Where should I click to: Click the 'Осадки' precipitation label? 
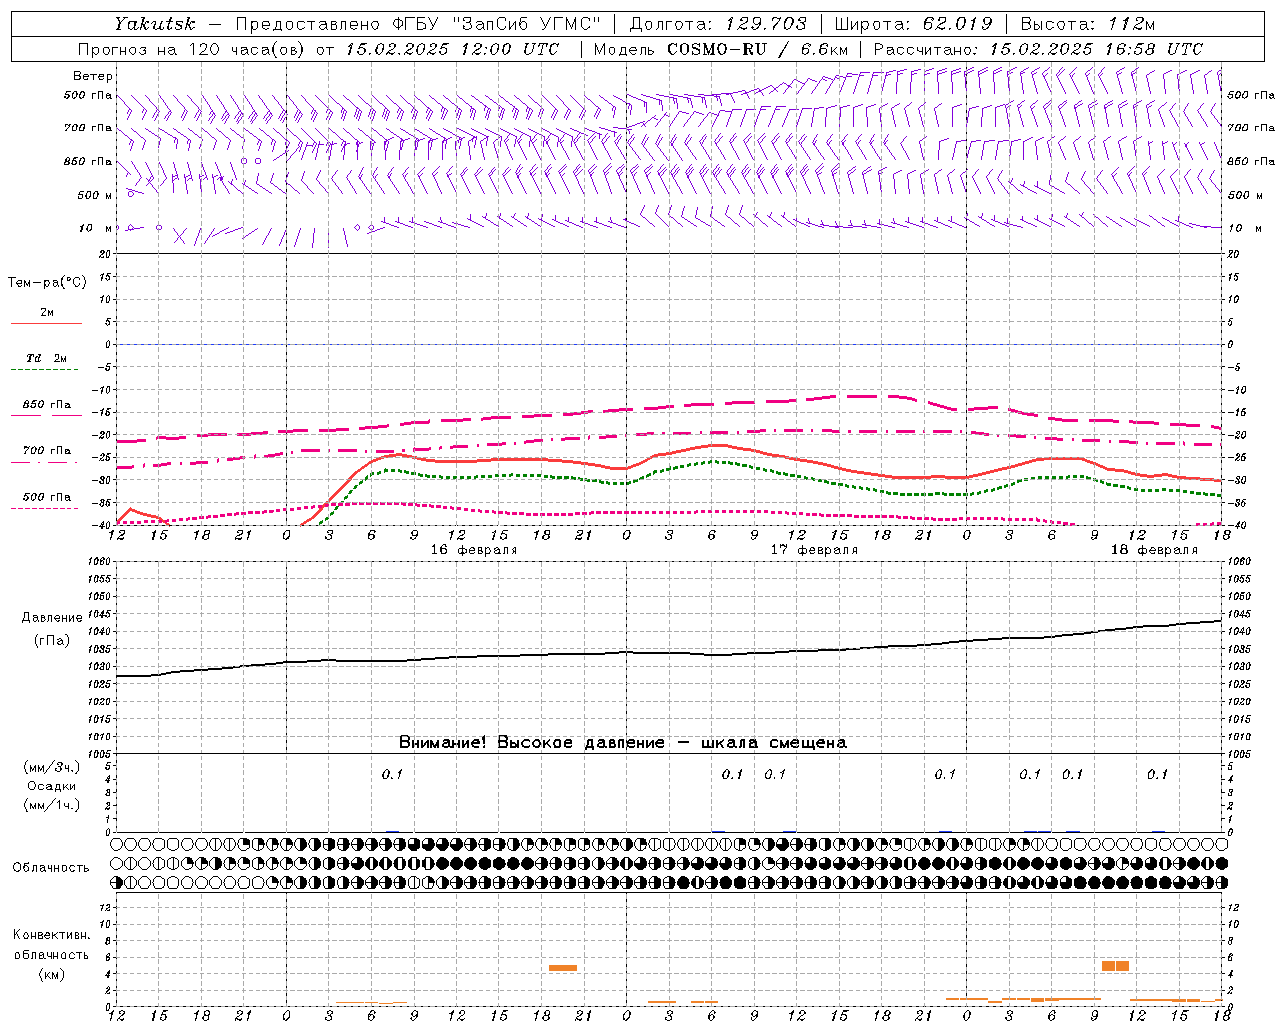[x=52, y=786]
